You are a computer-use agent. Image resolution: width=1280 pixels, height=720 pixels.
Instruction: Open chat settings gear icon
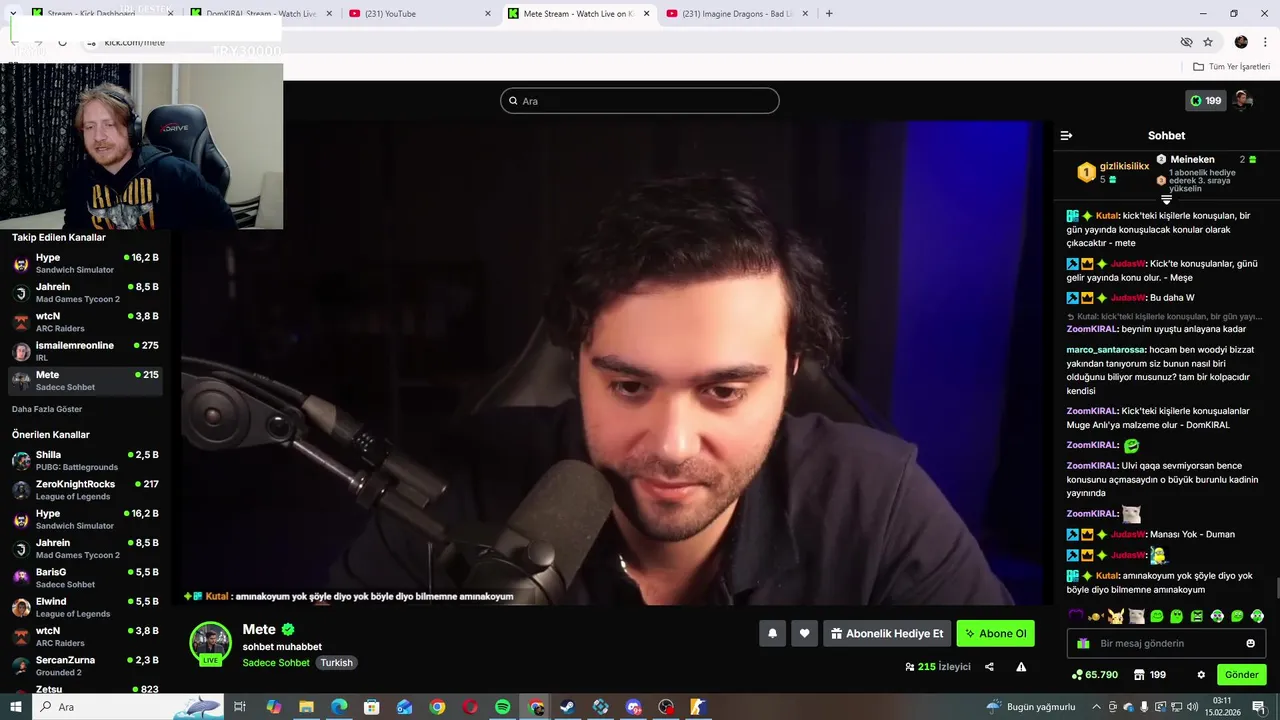pyautogui.click(x=1201, y=675)
